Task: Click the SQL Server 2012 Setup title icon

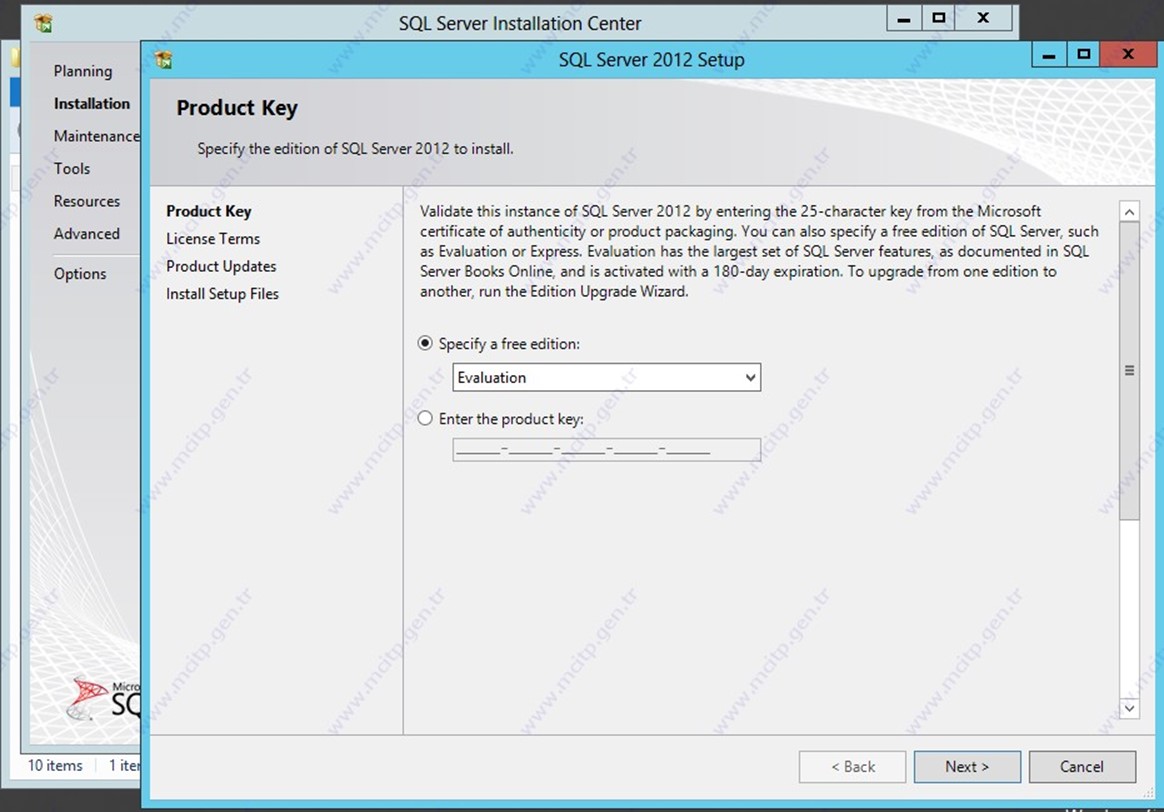Action: click(164, 60)
